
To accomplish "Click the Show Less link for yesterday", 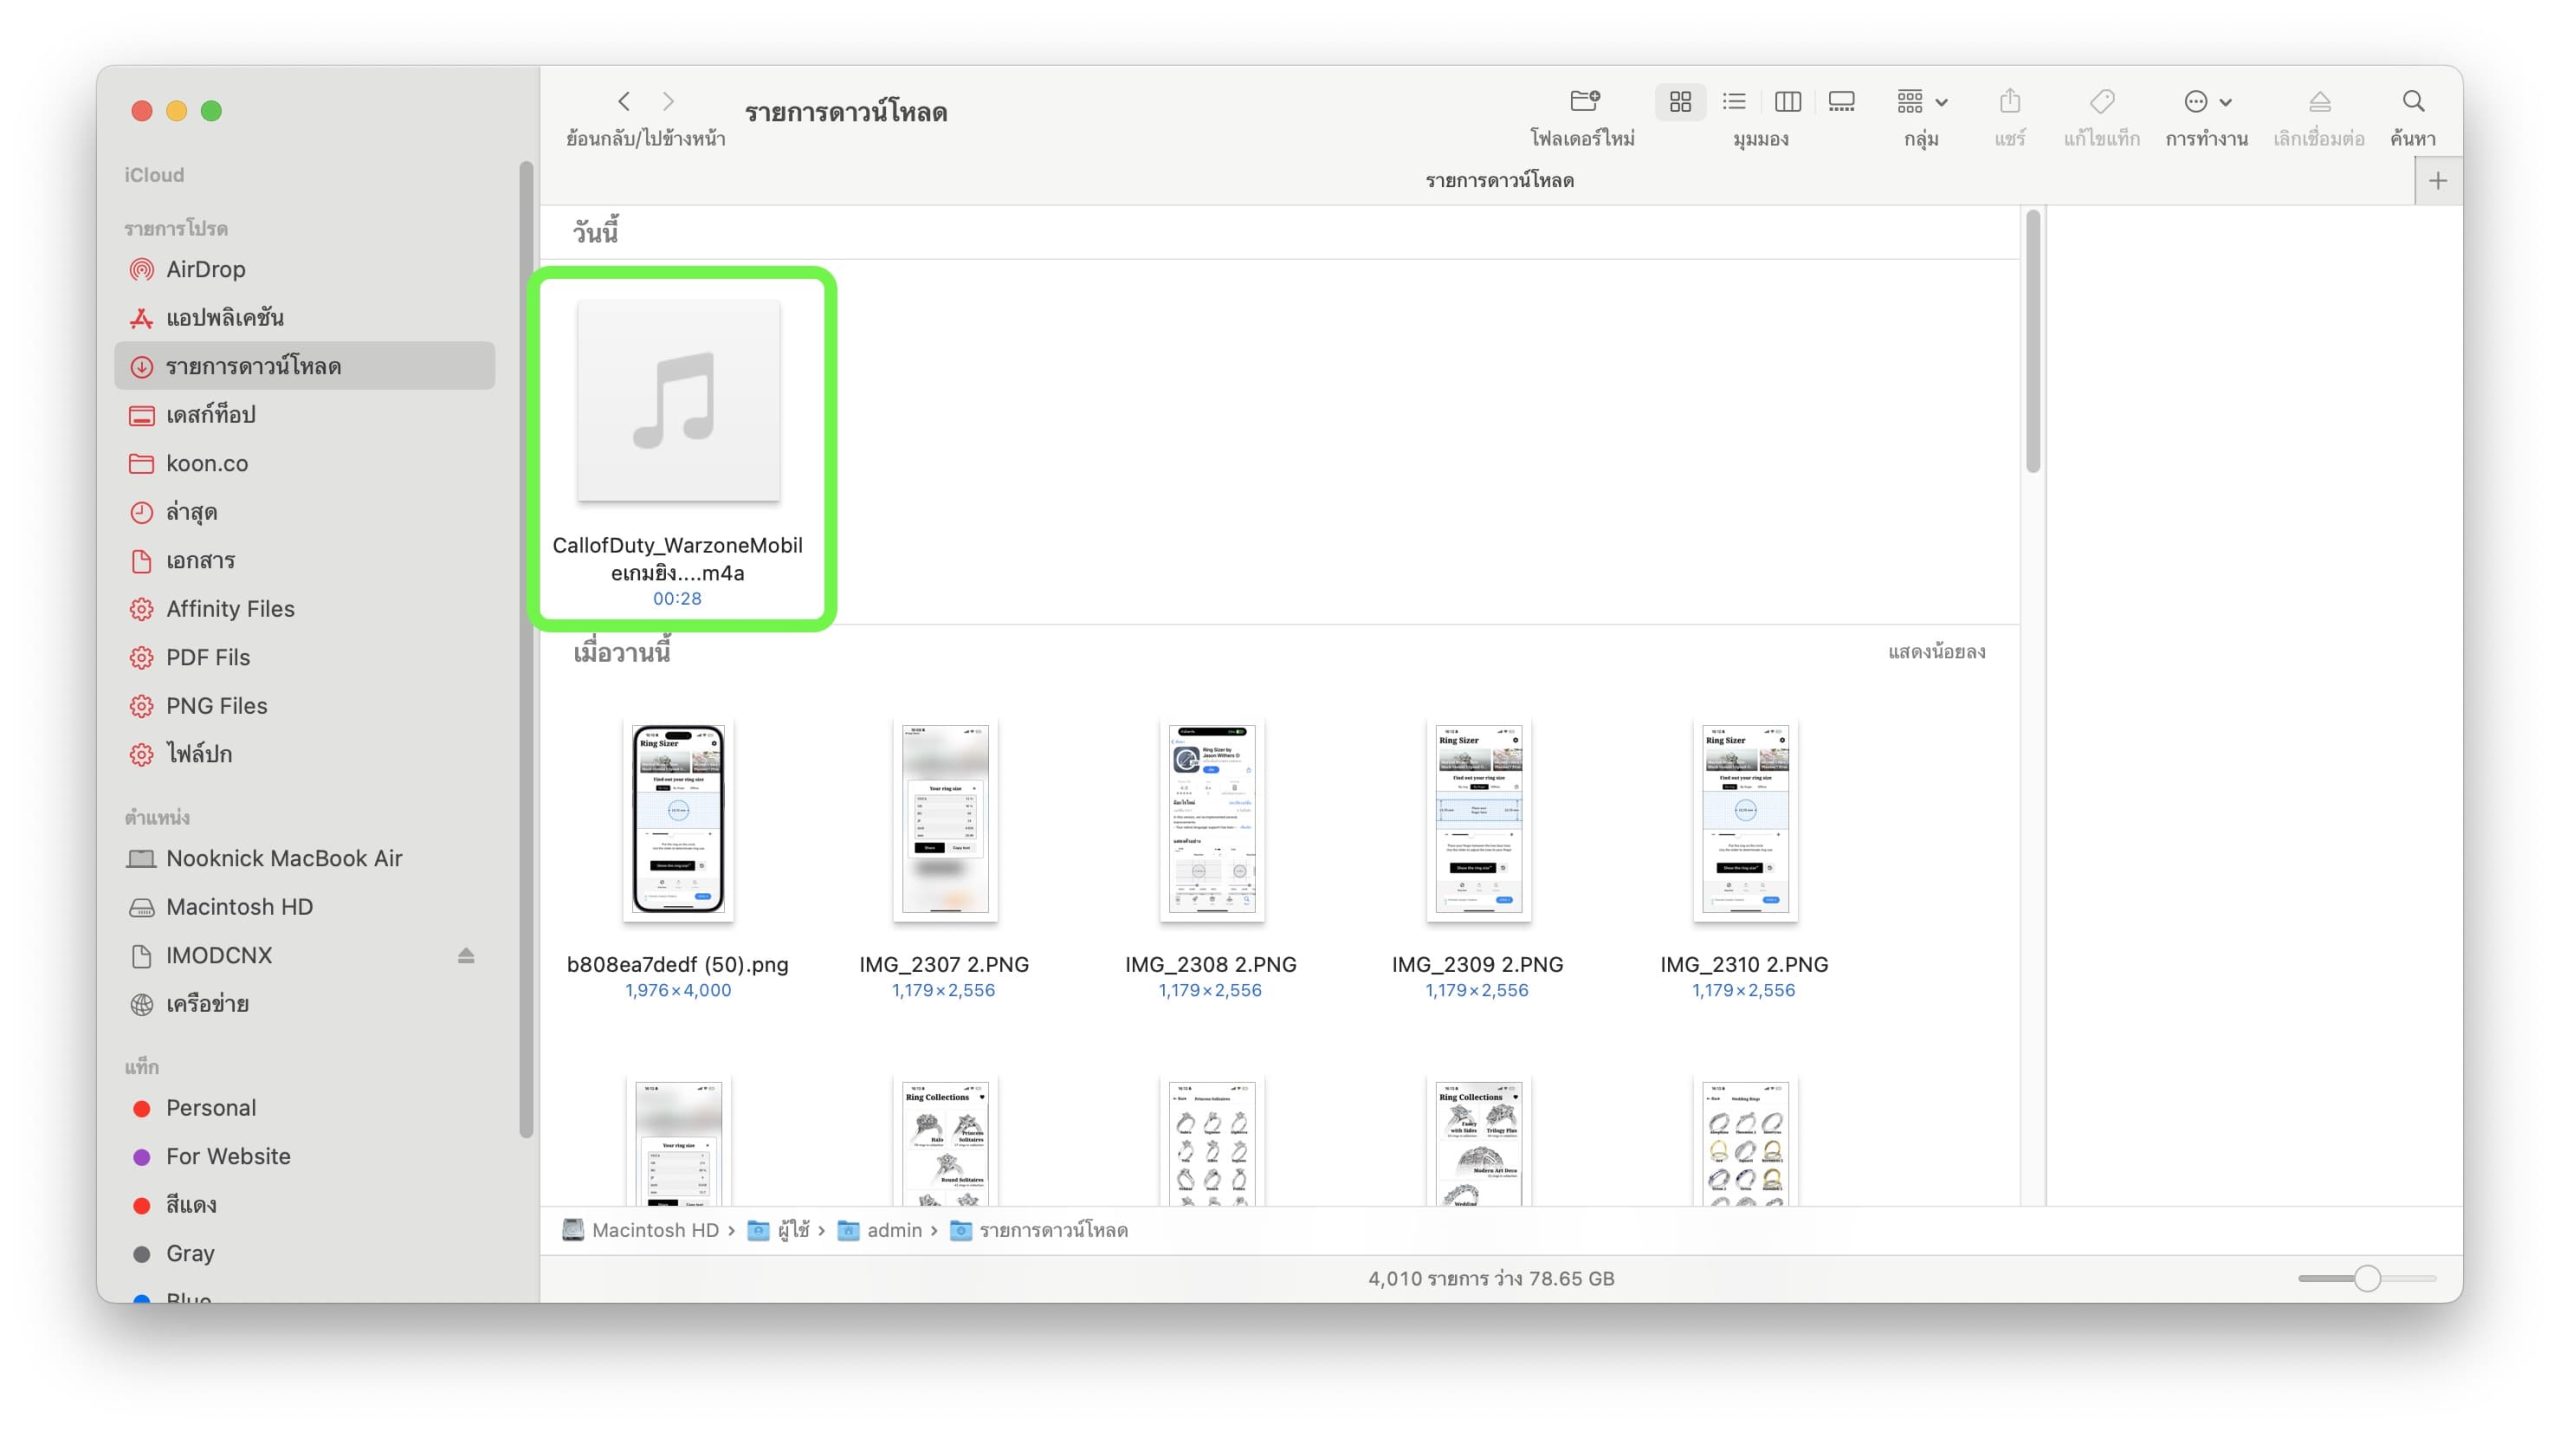I will [x=1936, y=652].
